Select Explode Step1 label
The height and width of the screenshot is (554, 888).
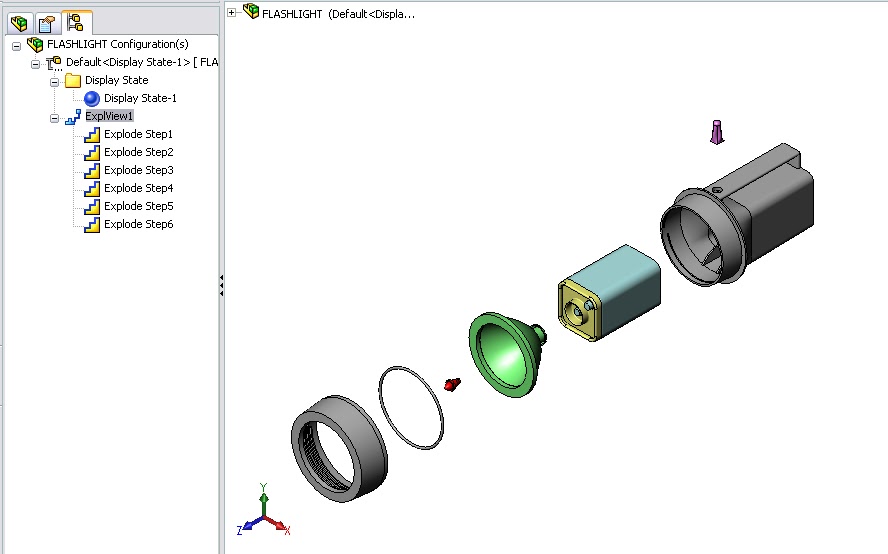139,134
